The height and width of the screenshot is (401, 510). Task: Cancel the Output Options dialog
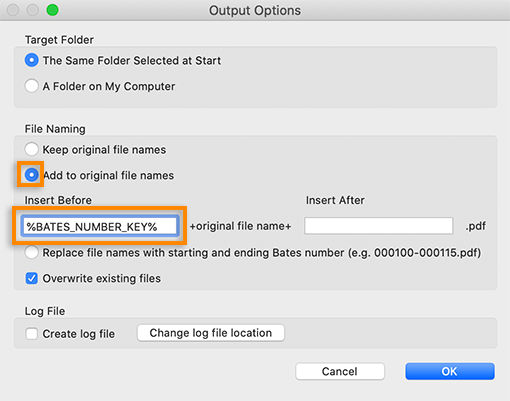tap(340, 371)
